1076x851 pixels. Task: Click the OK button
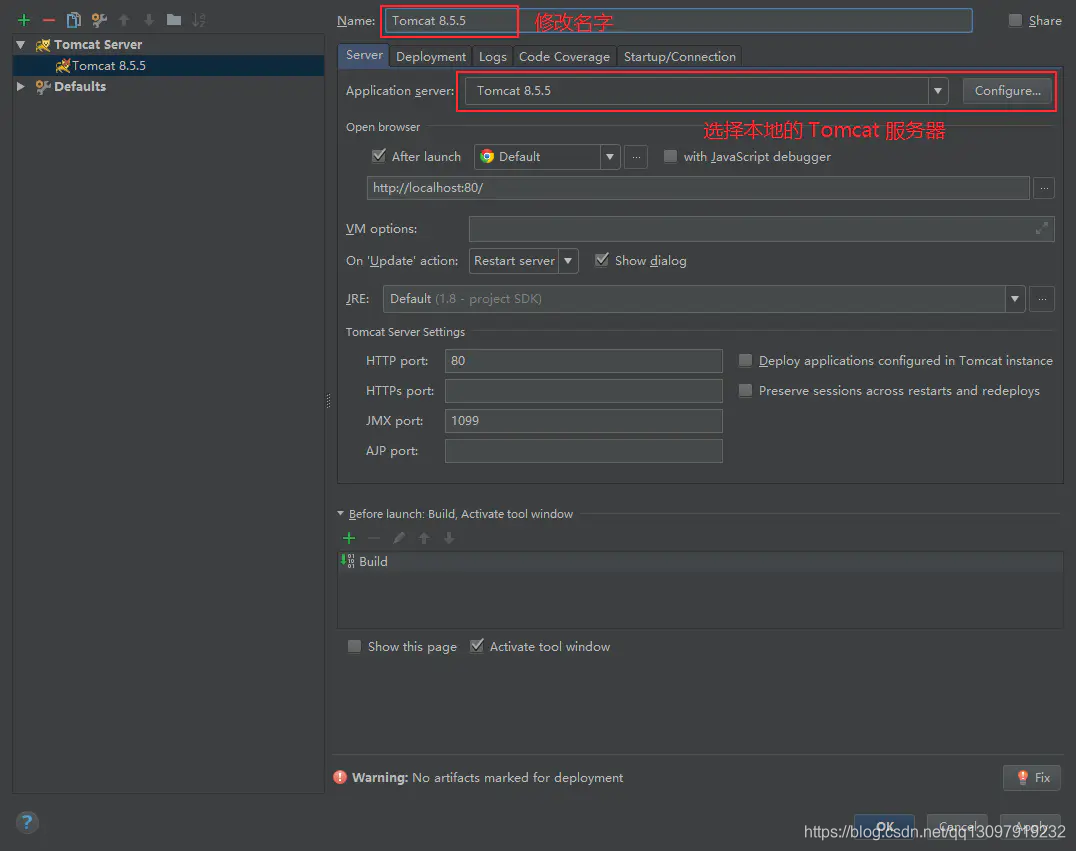click(x=884, y=826)
